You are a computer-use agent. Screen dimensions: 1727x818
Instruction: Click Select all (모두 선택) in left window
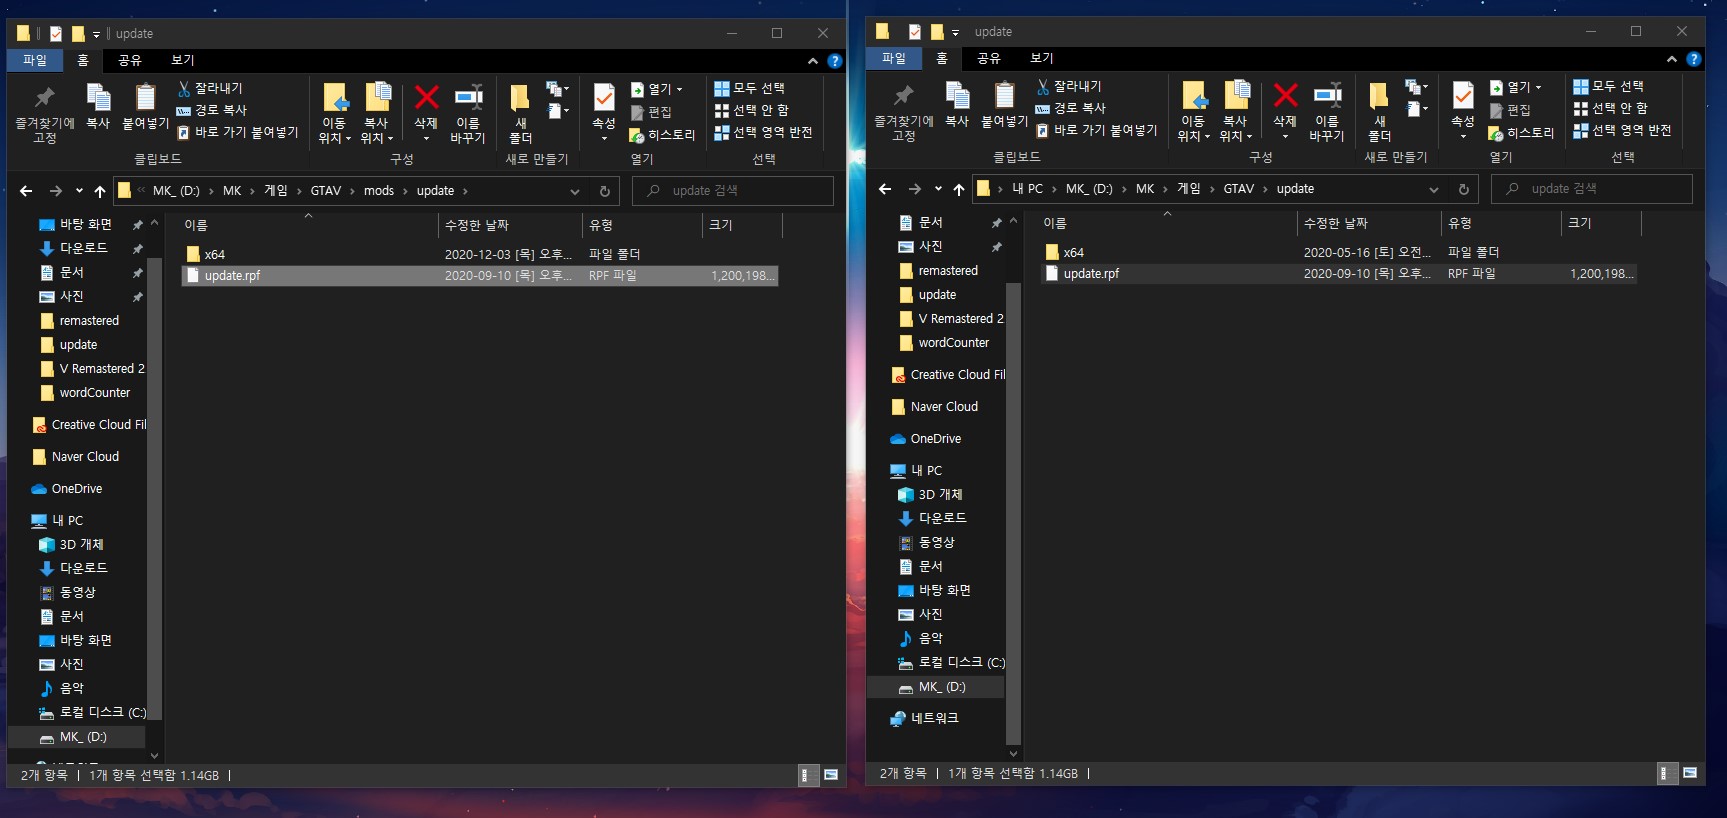tap(750, 89)
